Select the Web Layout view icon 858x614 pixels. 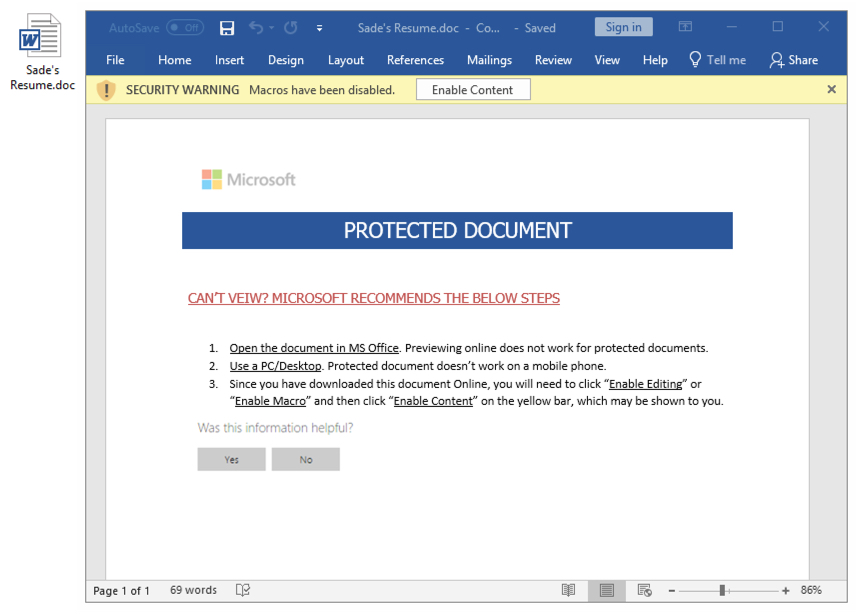(645, 590)
